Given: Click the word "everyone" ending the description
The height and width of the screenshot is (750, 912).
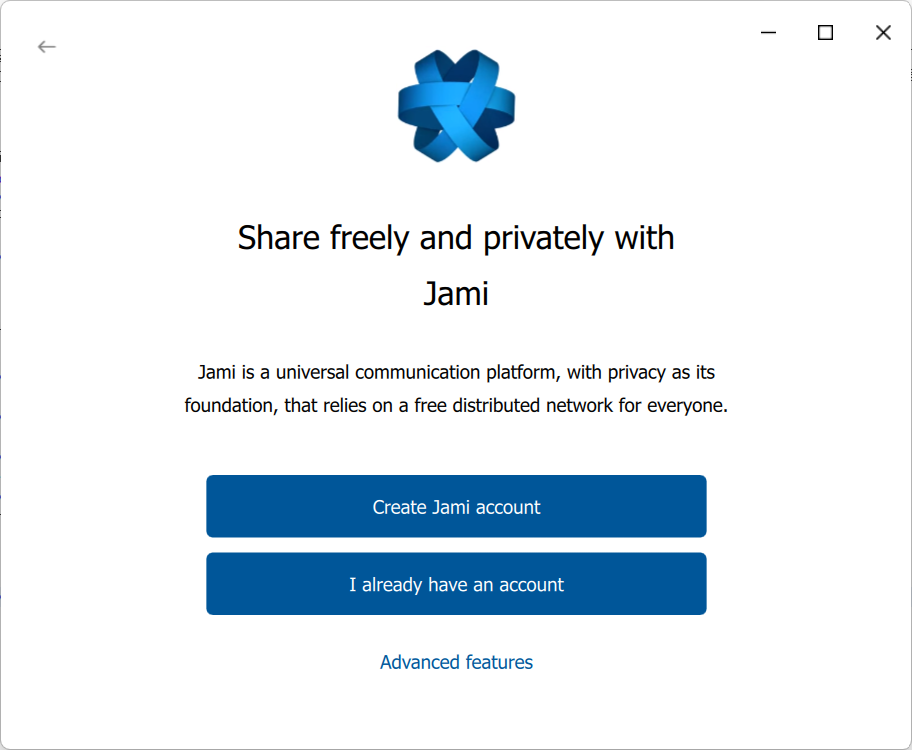Looking at the screenshot, I should (x=685, y=406).
